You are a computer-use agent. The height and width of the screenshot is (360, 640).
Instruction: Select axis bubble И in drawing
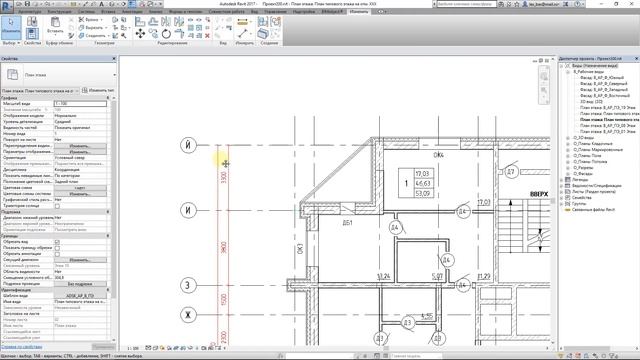click(188, 211)
